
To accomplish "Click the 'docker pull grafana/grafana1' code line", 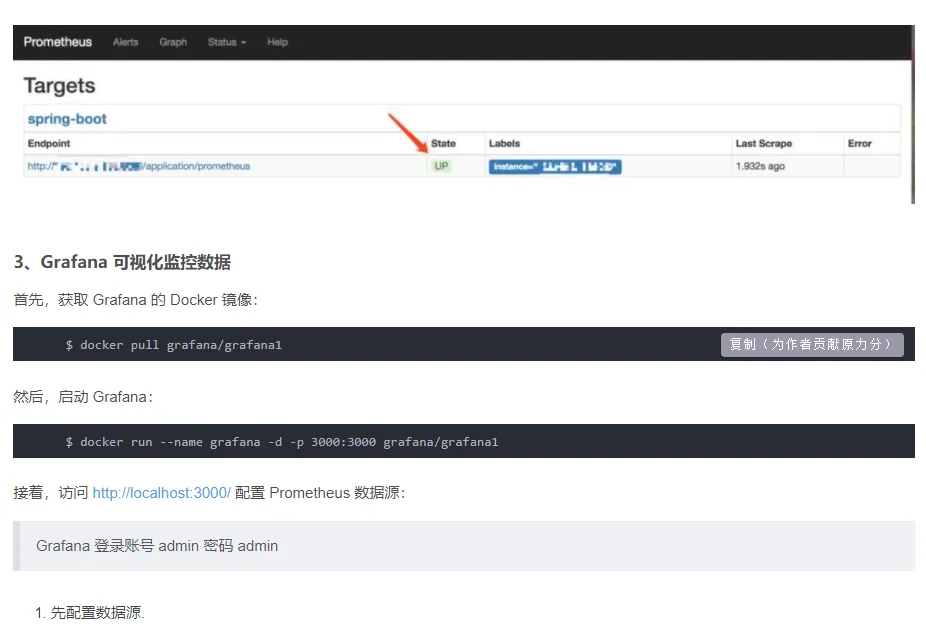I will (174, 345).
